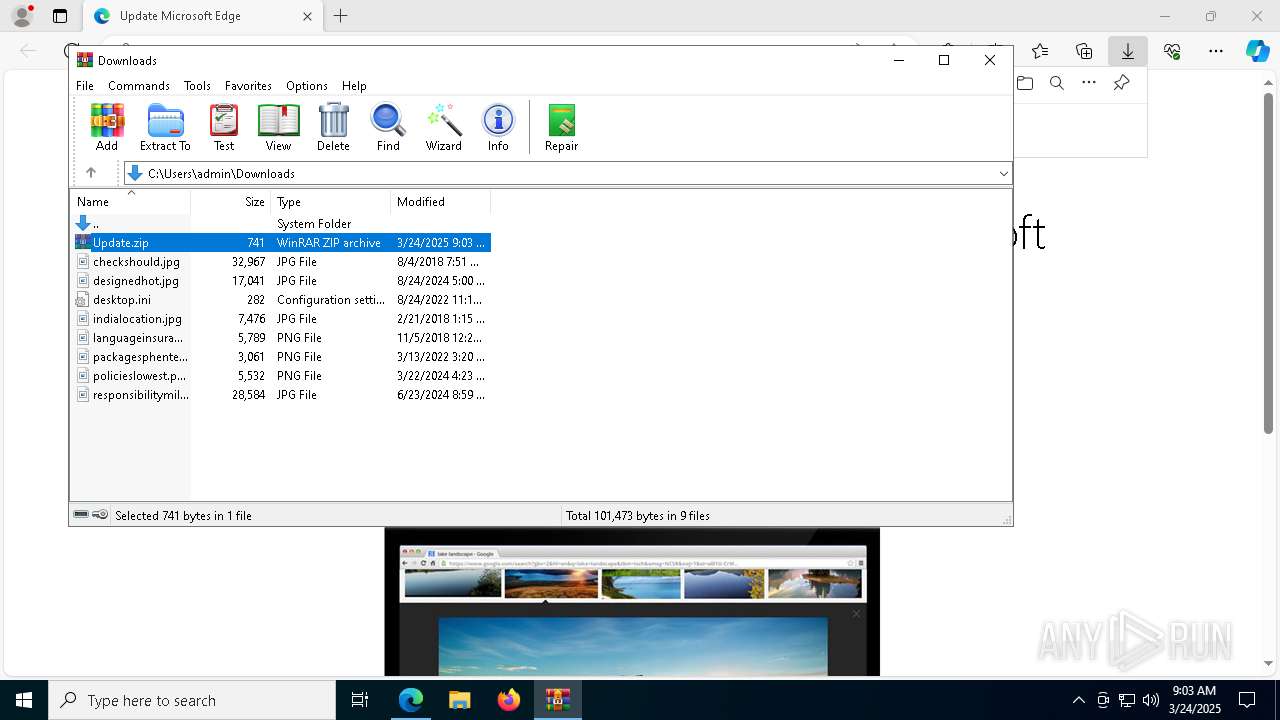
Task: Search downloads magnifier in Edge panel
Action: [x=1057, y=83]
